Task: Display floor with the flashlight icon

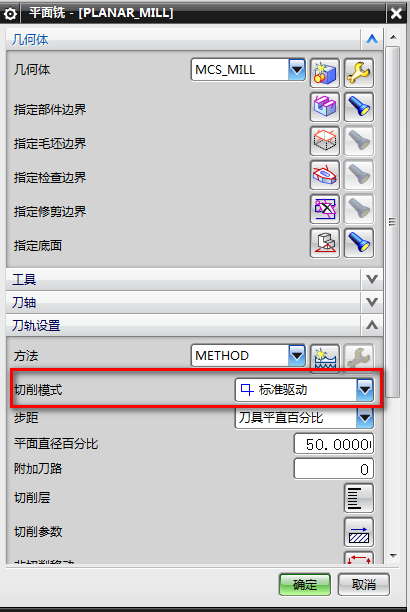Action: [359, 244]
